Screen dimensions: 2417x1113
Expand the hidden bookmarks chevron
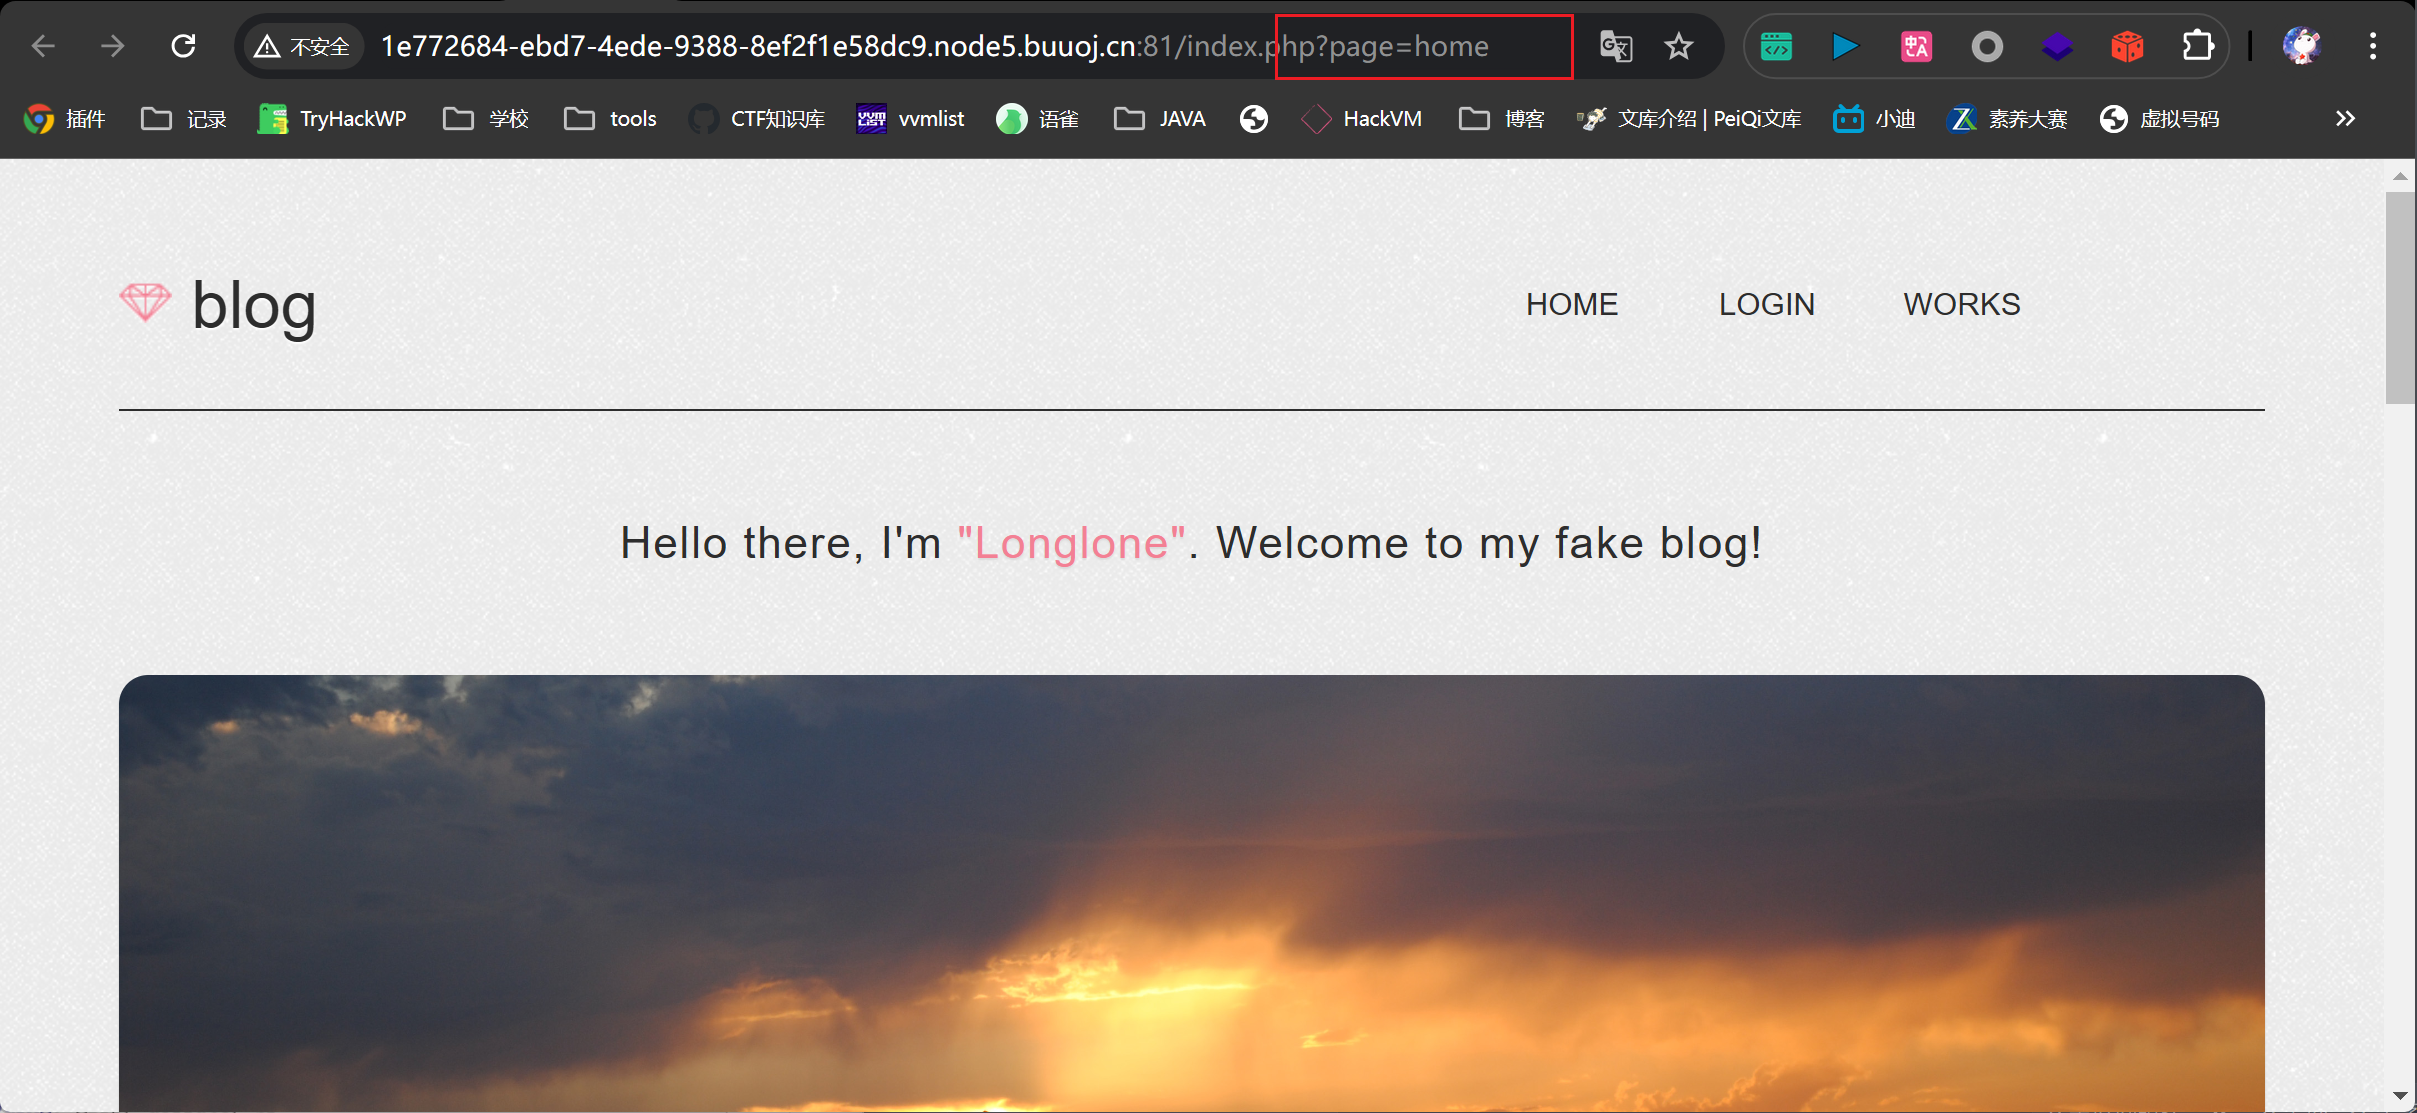click(2345, 119)
